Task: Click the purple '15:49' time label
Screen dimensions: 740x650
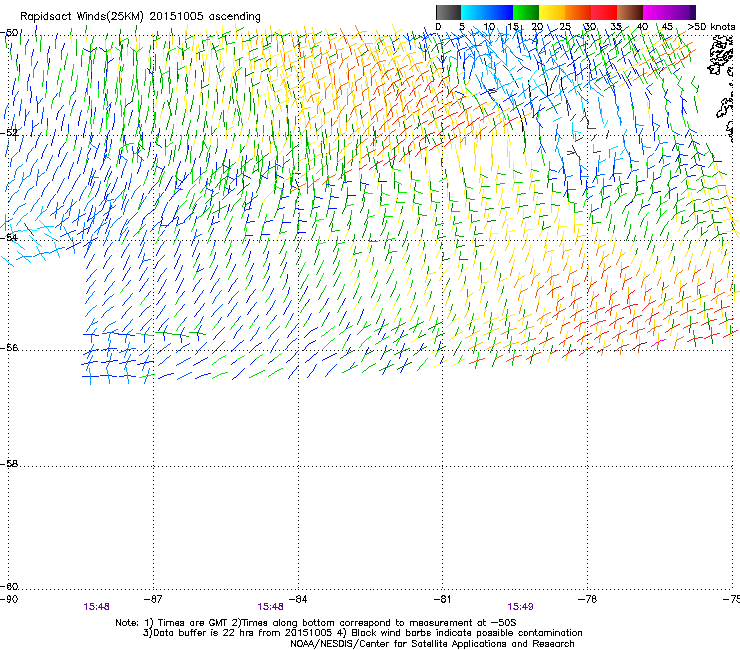Action: (520, 607)
